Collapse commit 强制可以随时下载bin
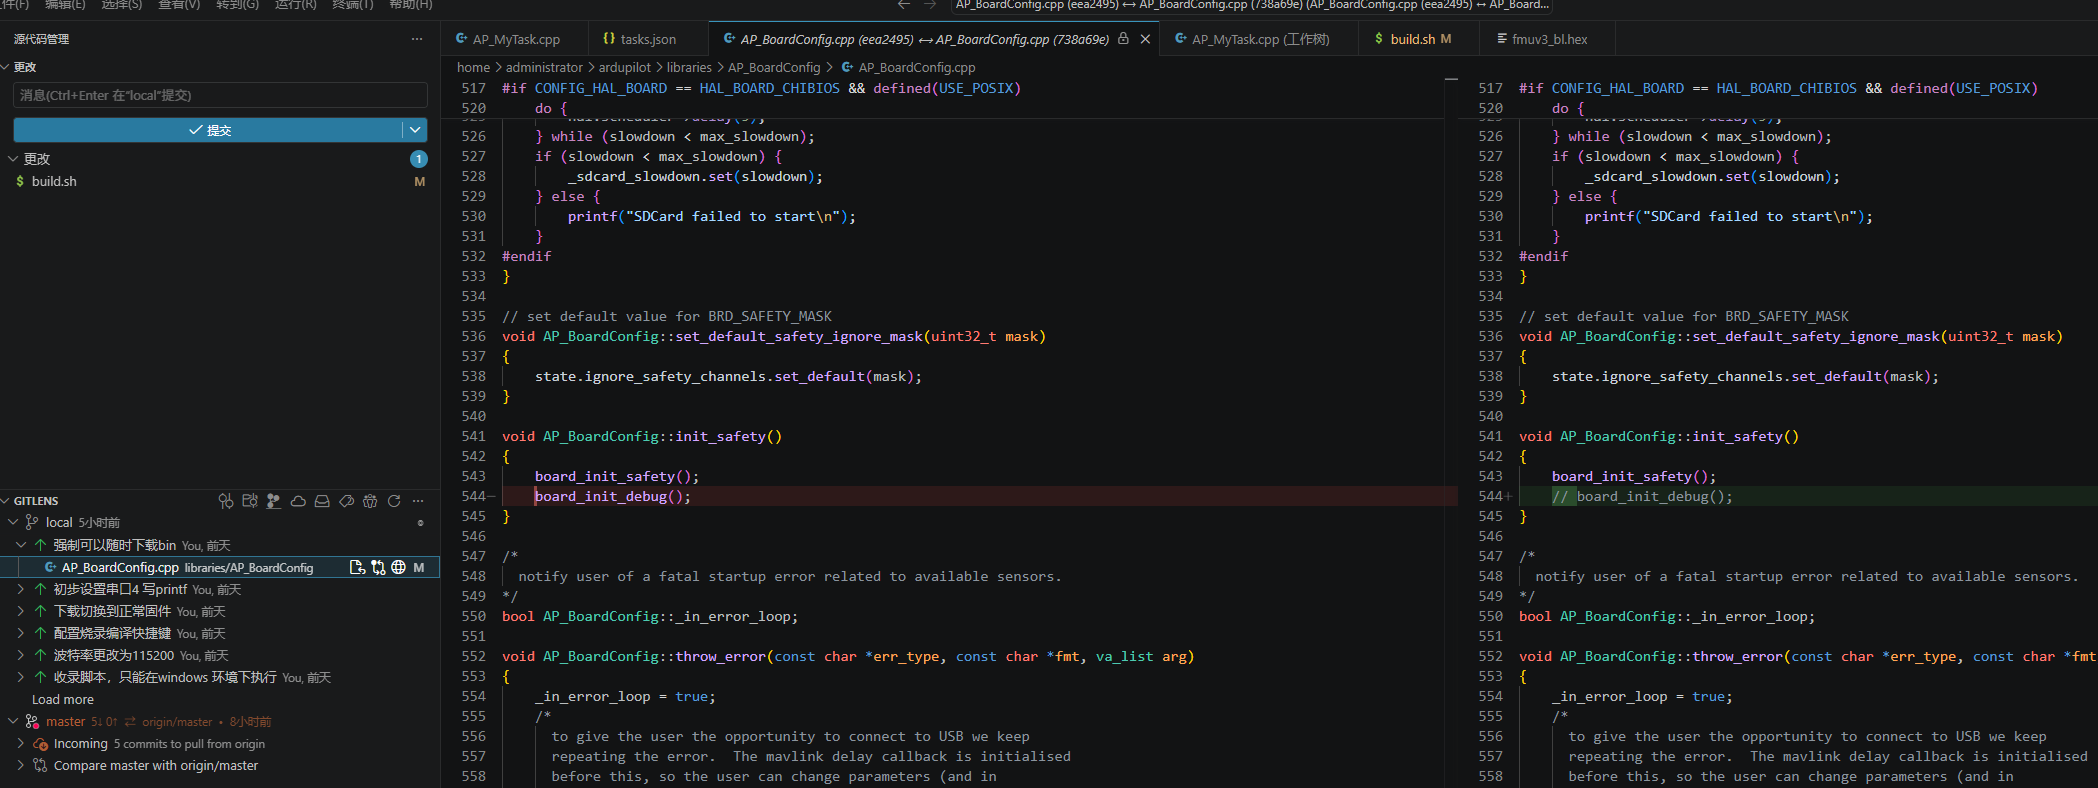The height and width of the screenshot is (788, 2098). coord(21,545)
